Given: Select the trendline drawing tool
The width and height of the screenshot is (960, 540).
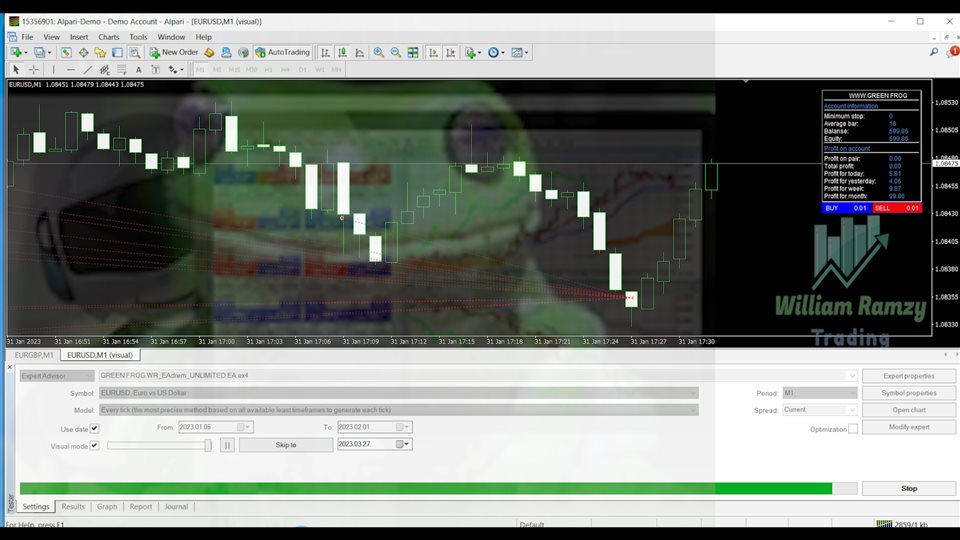Looking at the screenshot, I should [x=88, y=70].
